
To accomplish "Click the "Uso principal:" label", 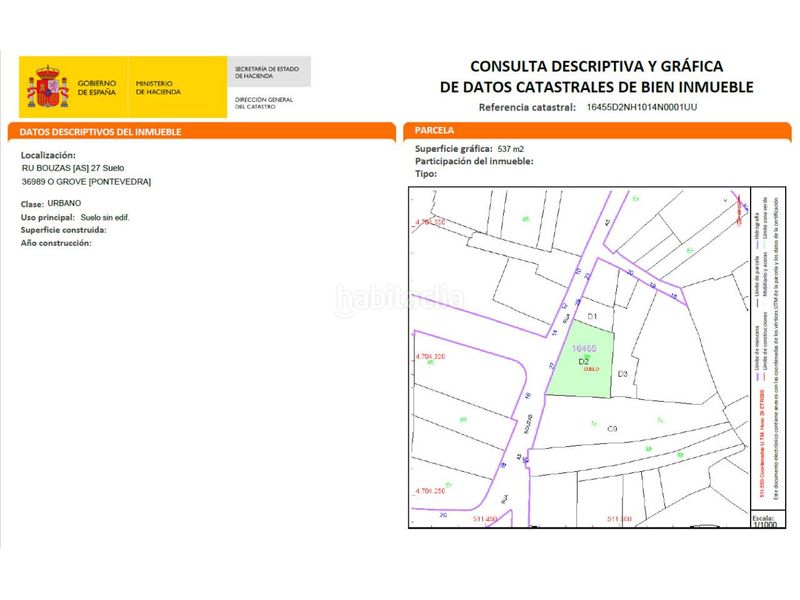I will [x=47, y=217].
